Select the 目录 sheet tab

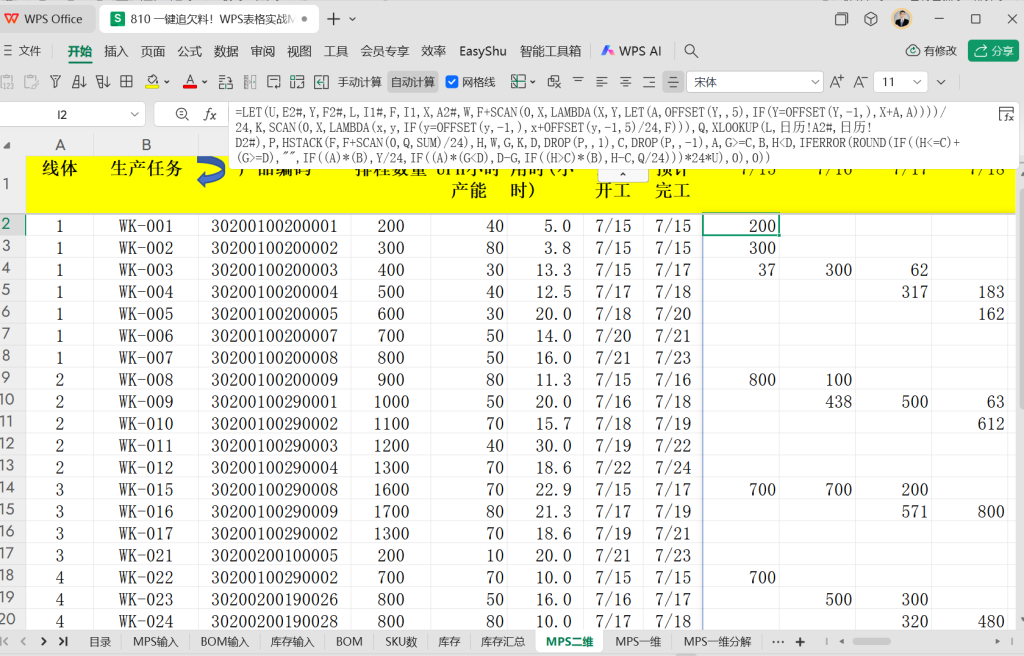tap(100, 642)
